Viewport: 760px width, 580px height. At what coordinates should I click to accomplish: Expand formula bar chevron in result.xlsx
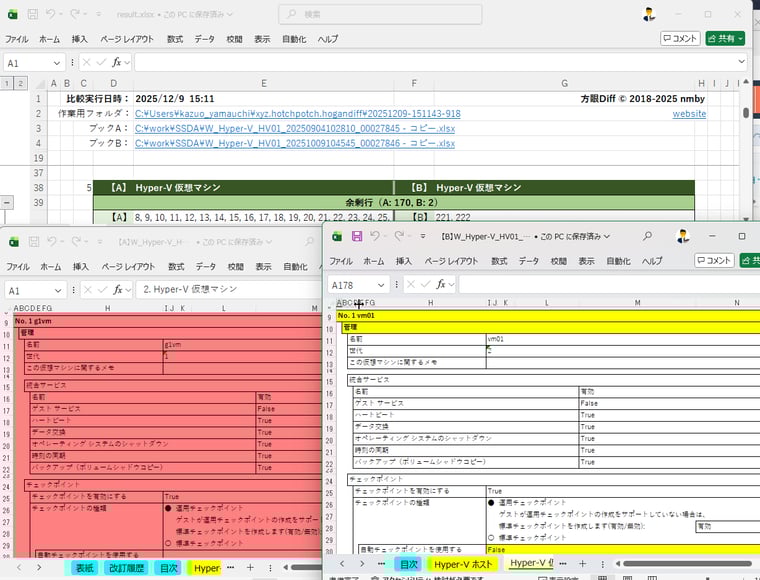[742, 62]
